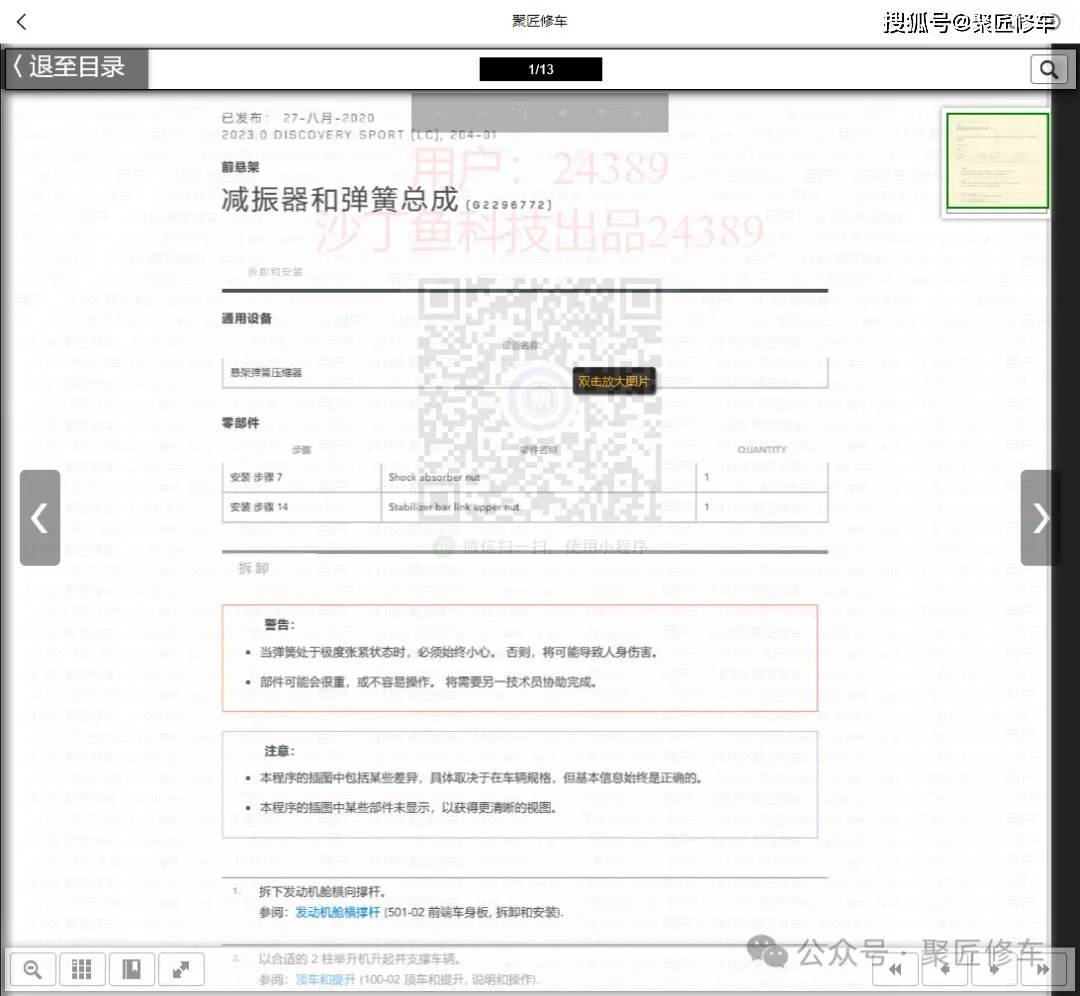1080x996 pixels.
Task: Click the 搜狐号@聚匠修车 watermark label
Action: coord(972,20)
